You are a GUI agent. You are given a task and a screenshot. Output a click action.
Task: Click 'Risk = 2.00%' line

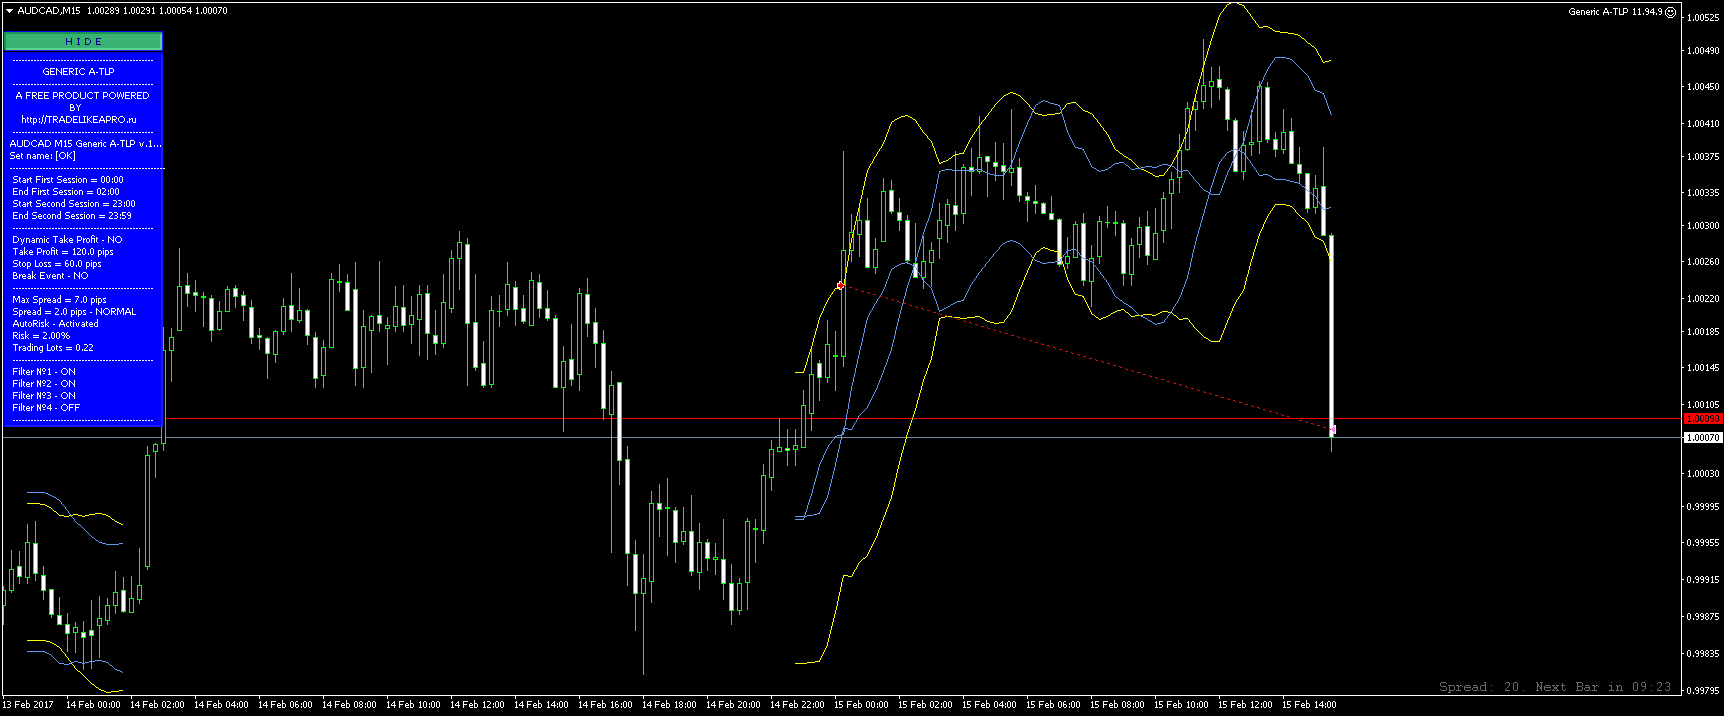click(41, 336)
